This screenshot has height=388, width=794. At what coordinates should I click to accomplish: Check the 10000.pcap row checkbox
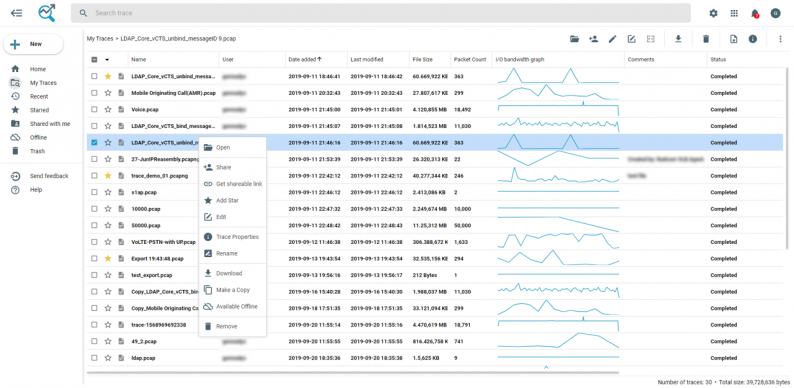point(94,209)
